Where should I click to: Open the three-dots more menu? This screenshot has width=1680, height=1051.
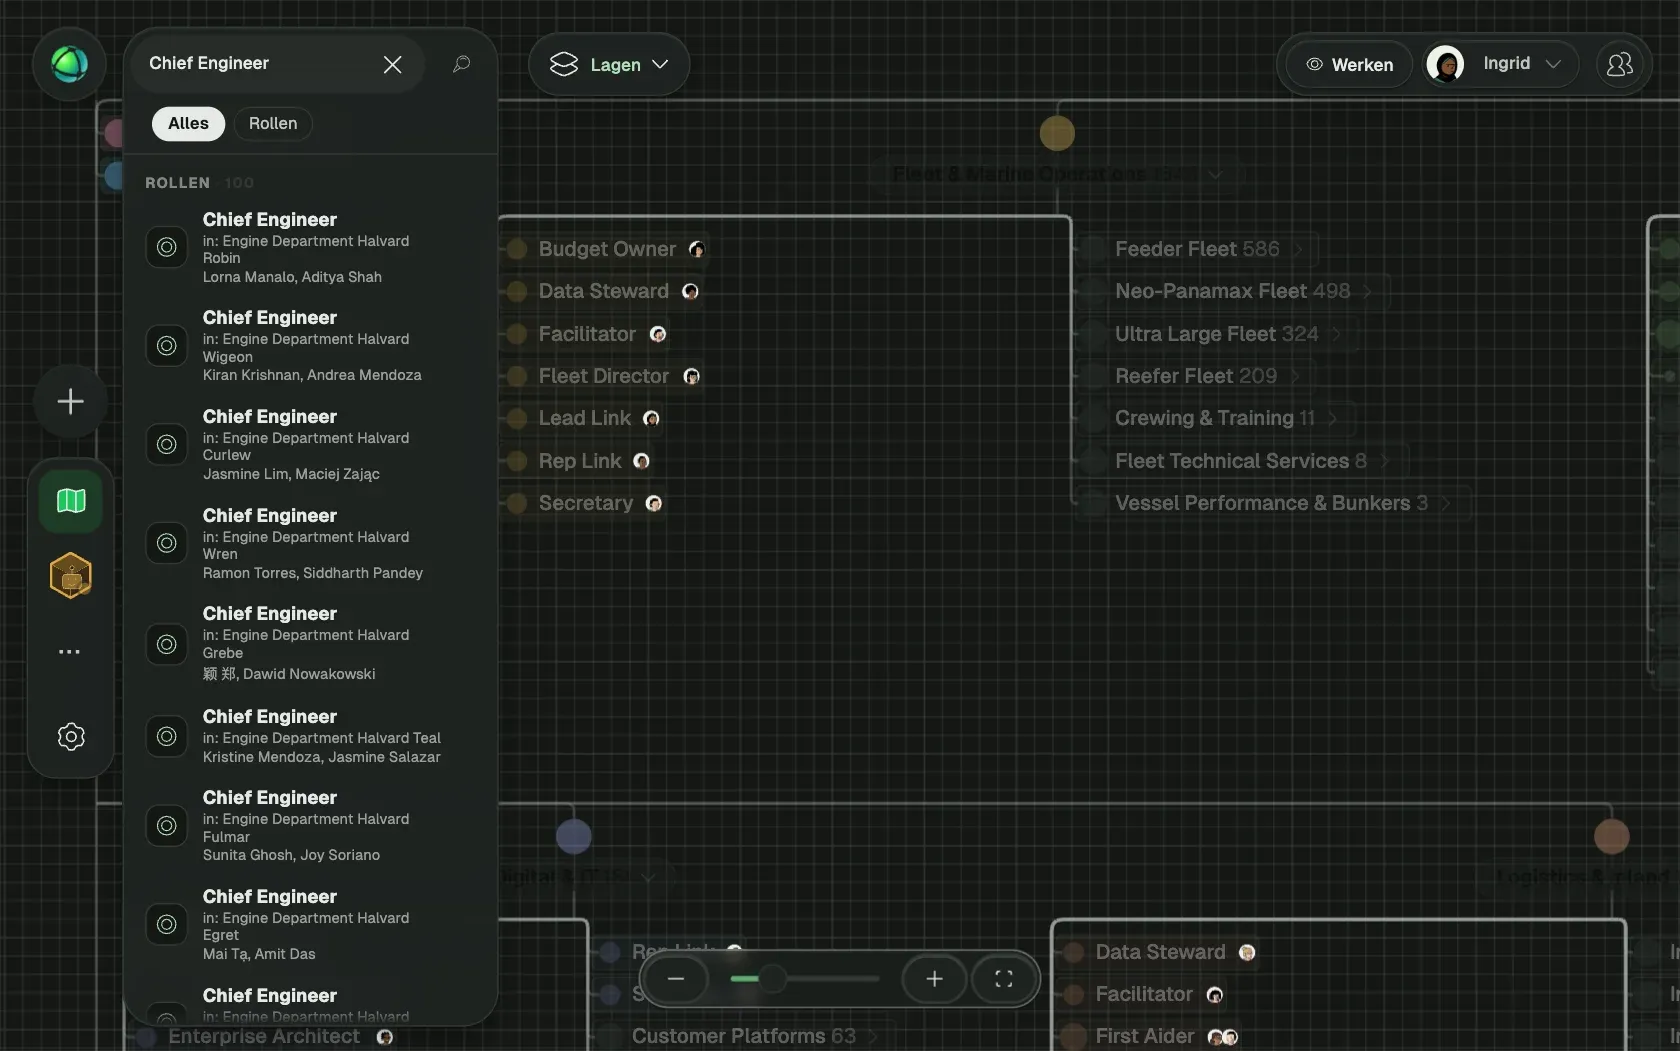point(69,651)
